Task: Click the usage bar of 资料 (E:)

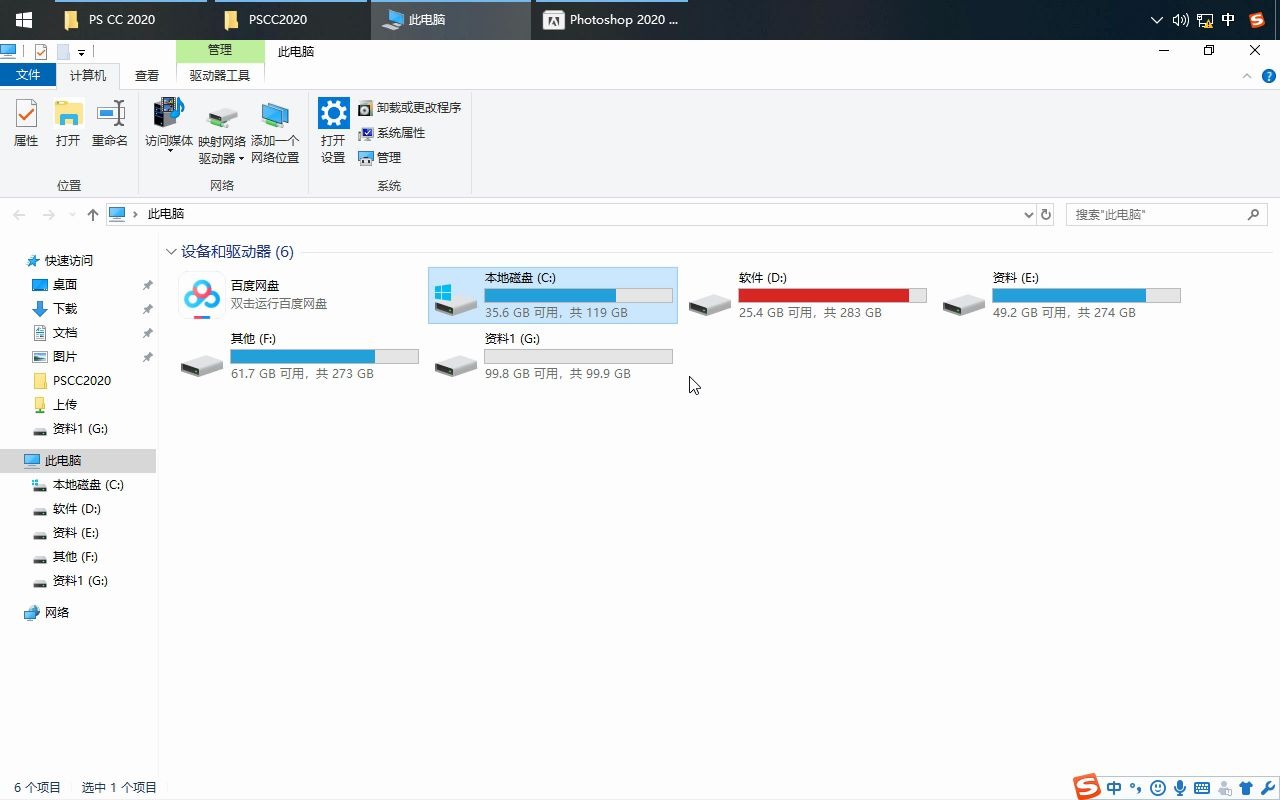Action: click(1086, 295)
